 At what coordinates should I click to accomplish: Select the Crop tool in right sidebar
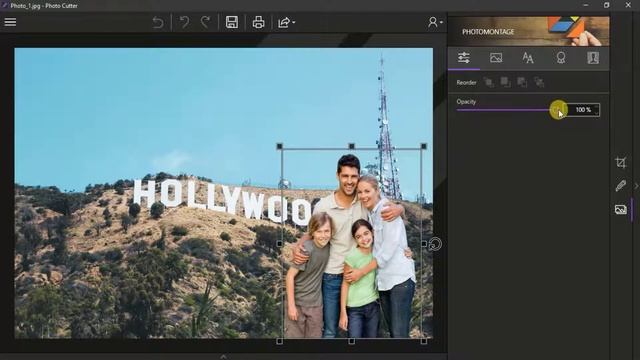(x=620, y=162)
